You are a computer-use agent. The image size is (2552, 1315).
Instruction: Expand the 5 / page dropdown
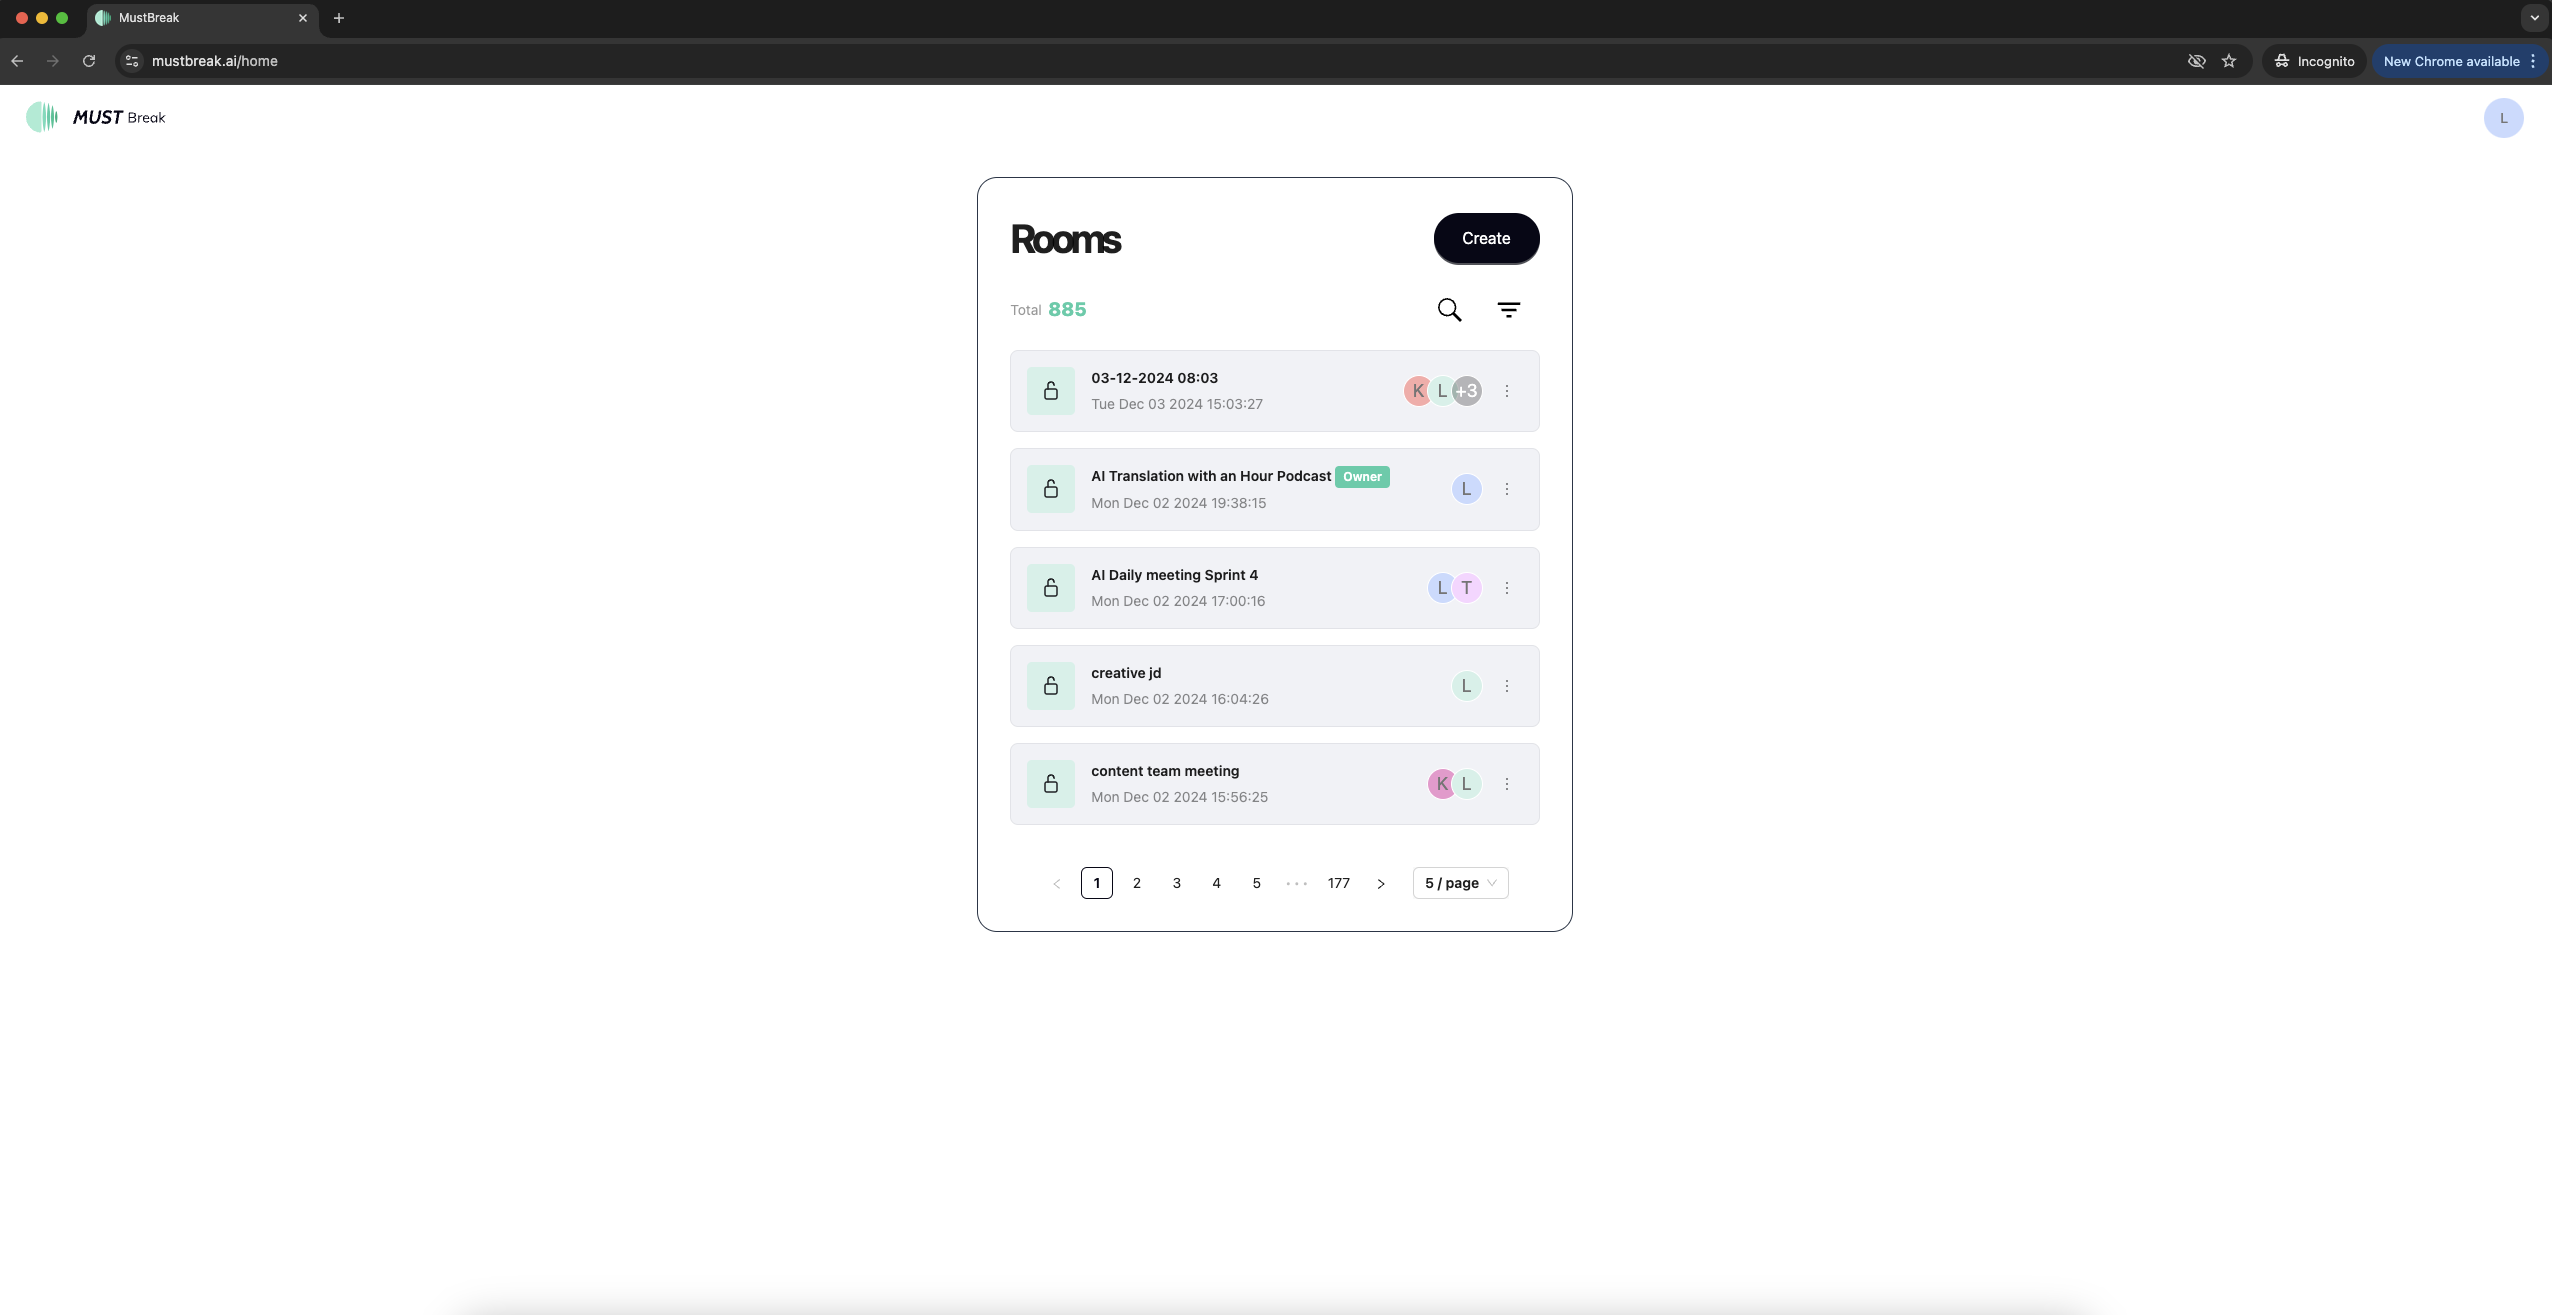(1460, 883)
